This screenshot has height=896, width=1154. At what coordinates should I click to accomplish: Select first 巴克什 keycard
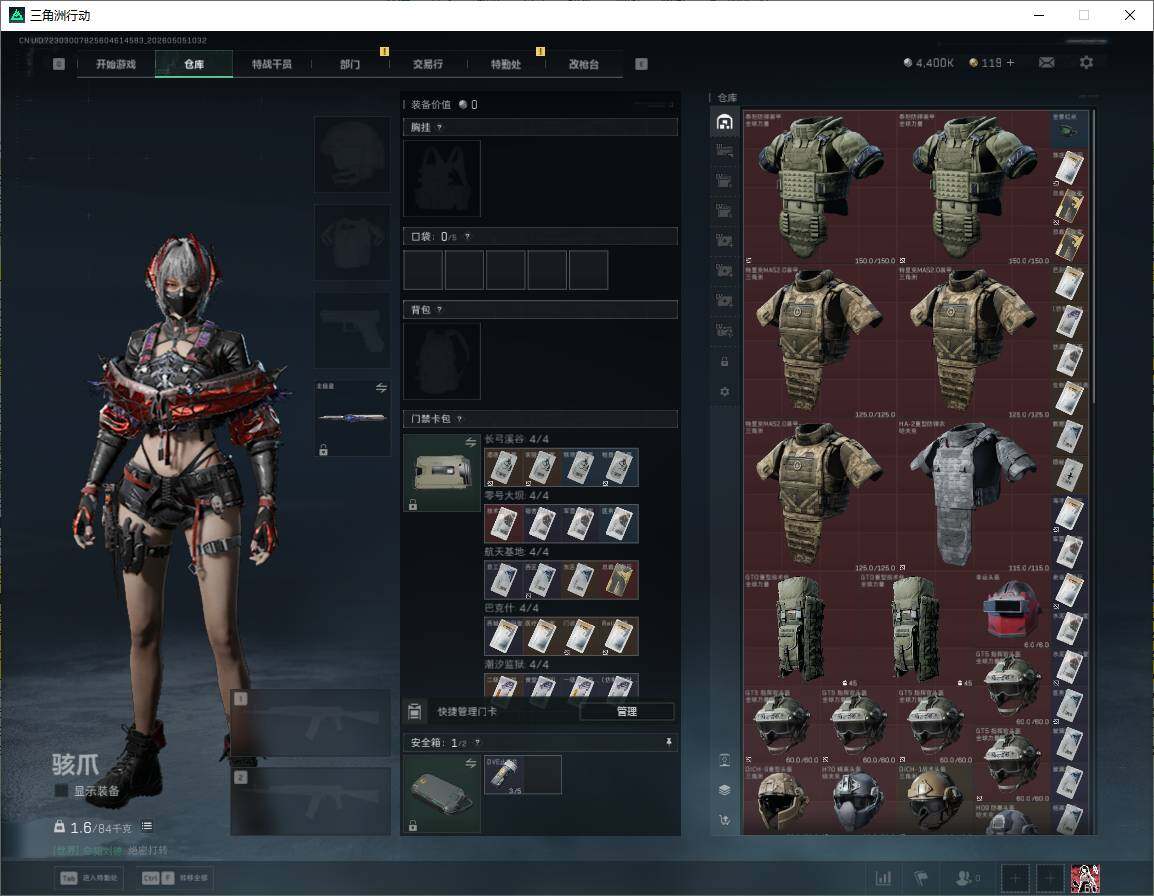(503, 636)
